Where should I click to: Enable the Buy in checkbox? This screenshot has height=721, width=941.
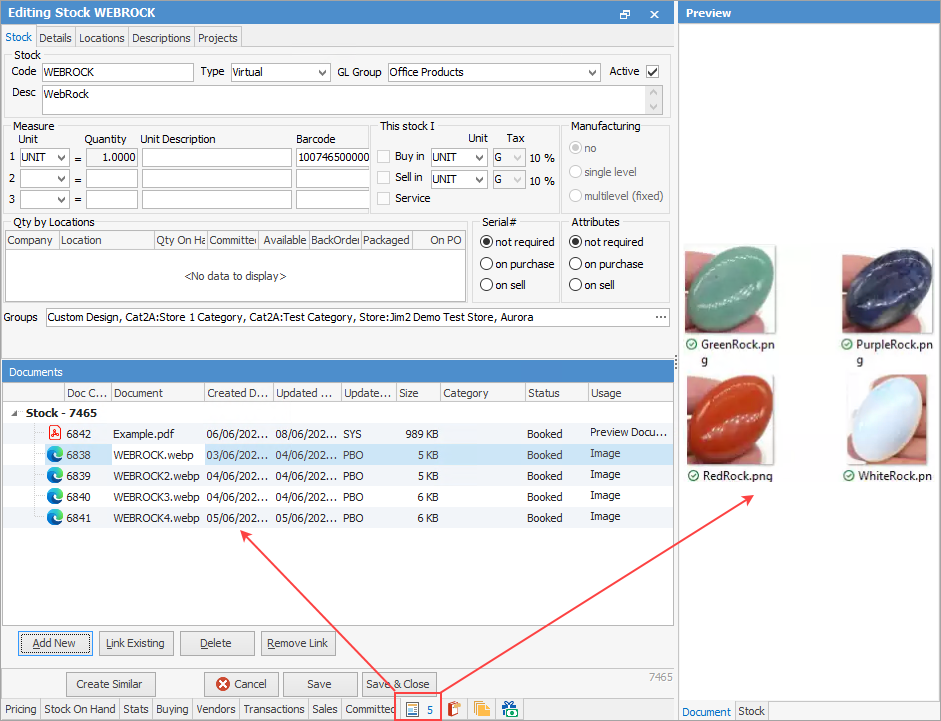(384, 157)
